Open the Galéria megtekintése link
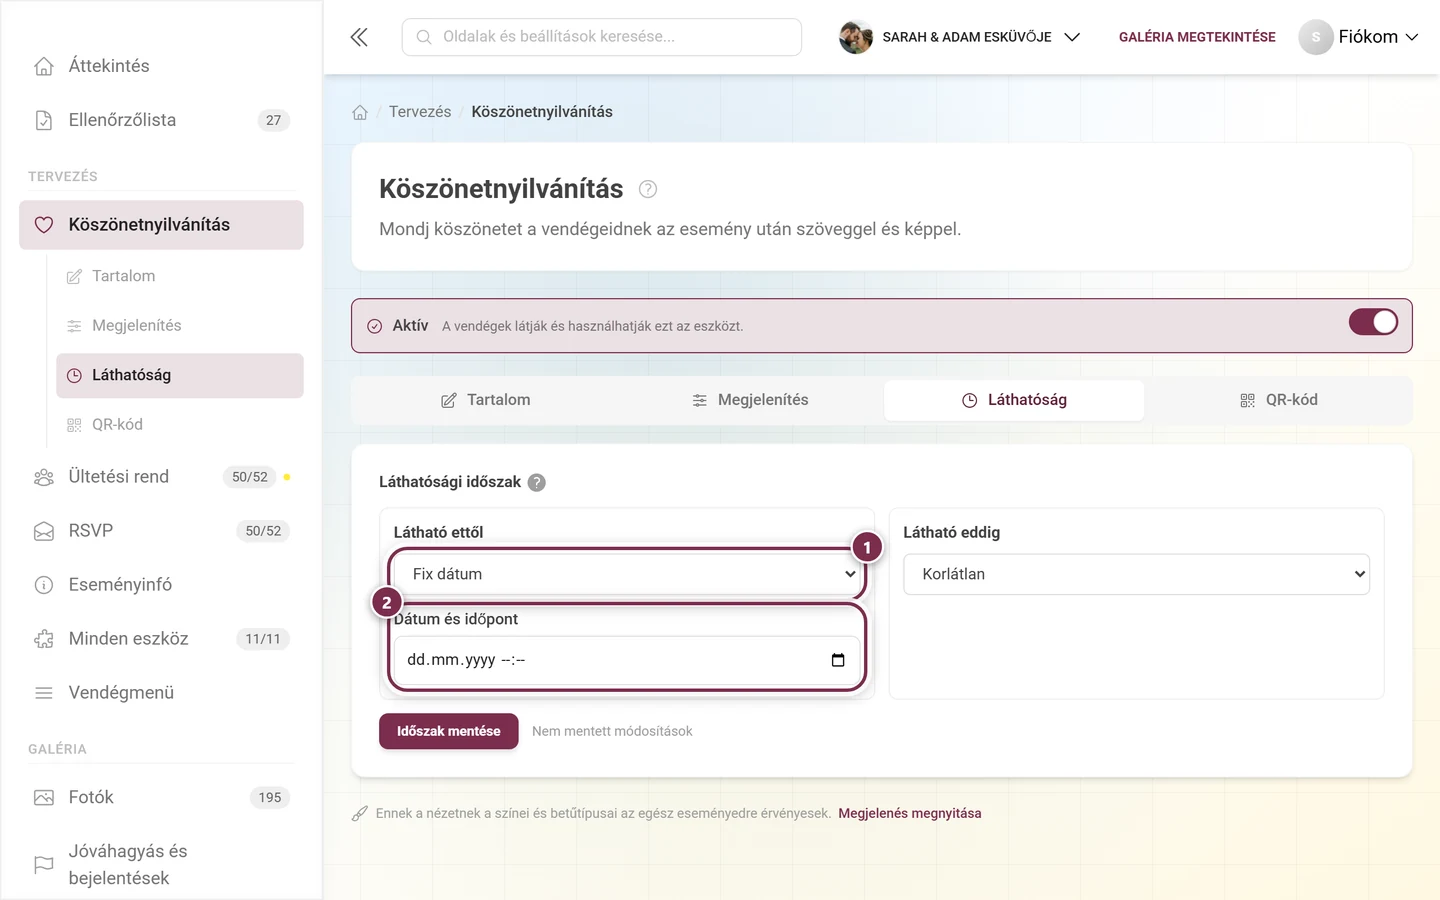The height and width of the screenshot is (900, 1440). 1197,37
